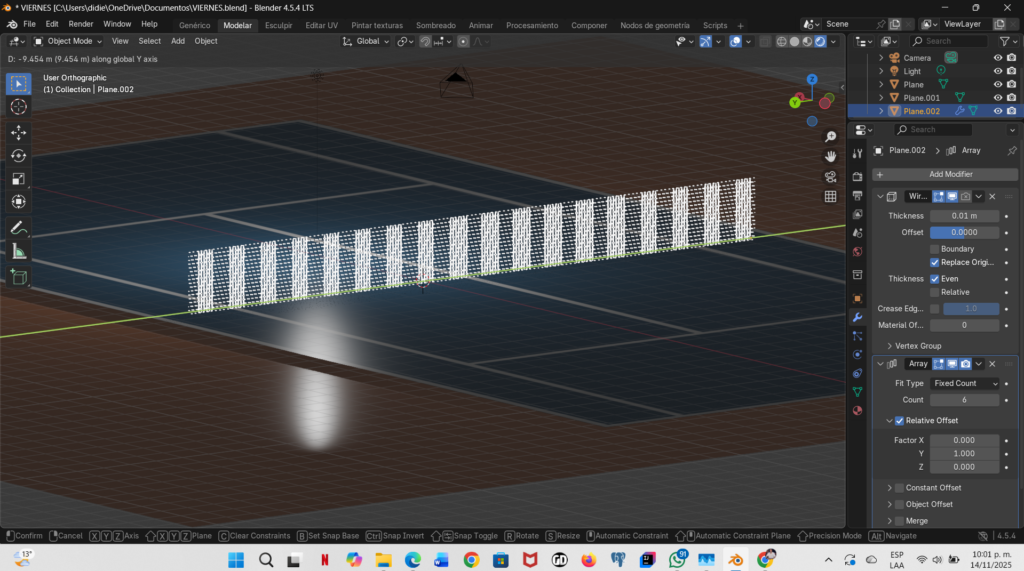The width and height of the screenshot is (1024, 571).
Task: Open the Fit Type Fixed Count dropdown
Action: click(x=964, y=383)
